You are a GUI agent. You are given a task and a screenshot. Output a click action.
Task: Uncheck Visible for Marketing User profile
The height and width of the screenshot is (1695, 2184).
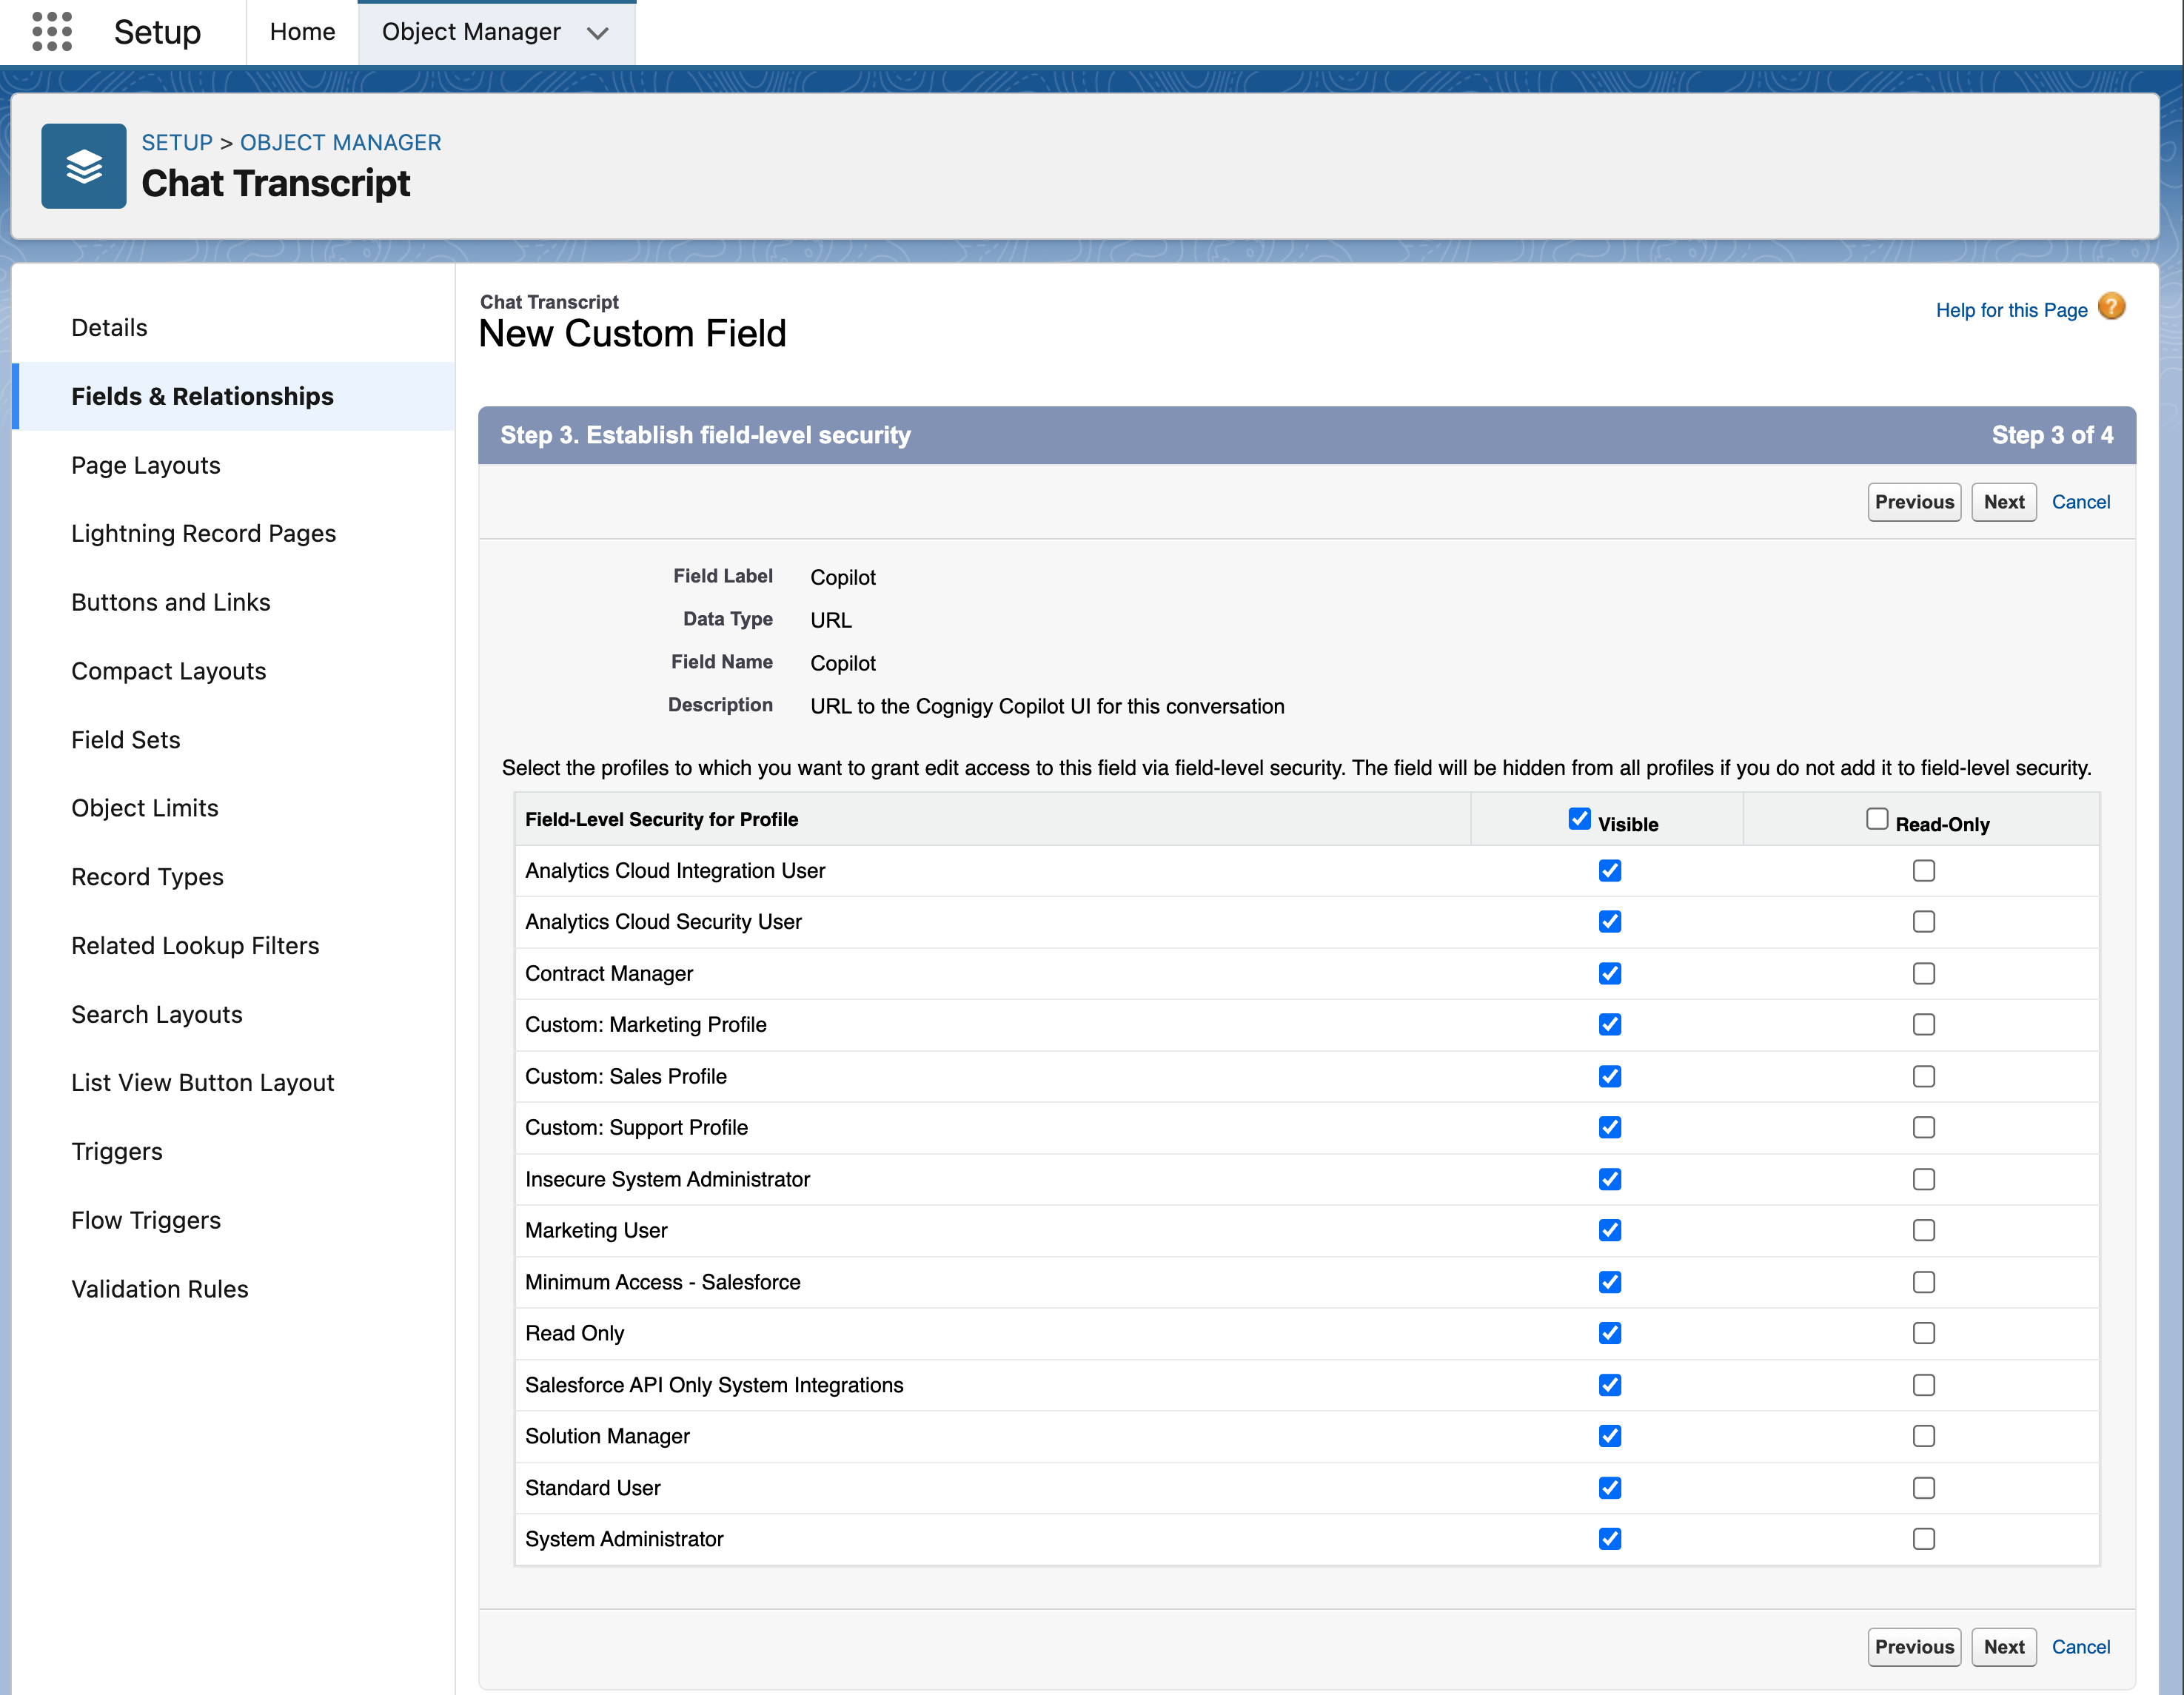point(1609,1230)
